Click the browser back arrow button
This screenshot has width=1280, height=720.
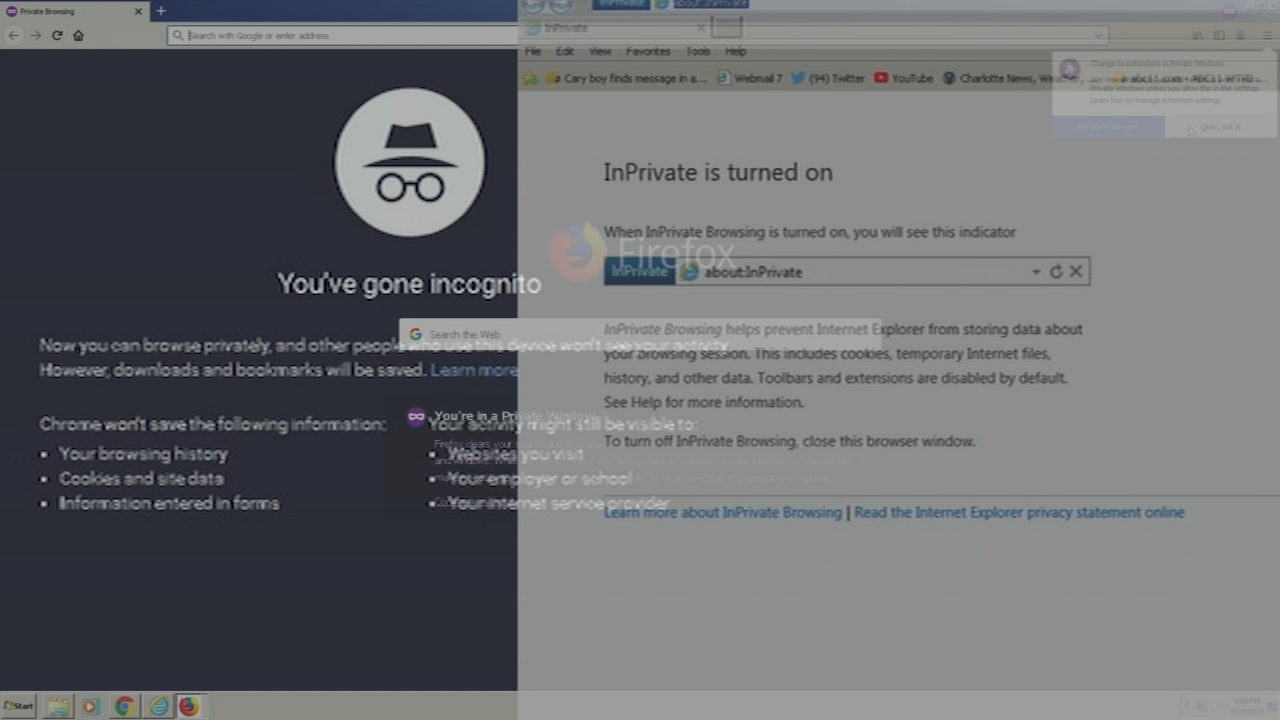(x=13, y=35)
